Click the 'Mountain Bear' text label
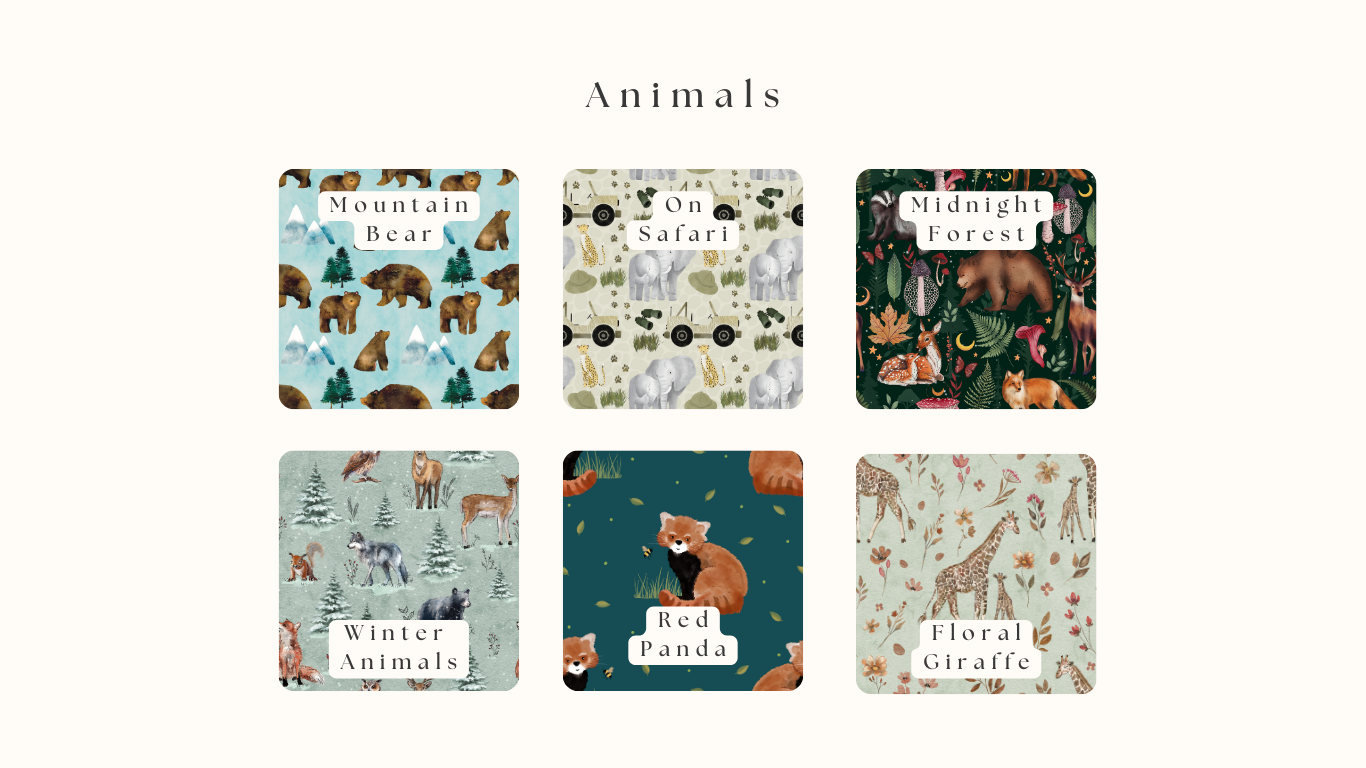The width and height of the screenshot is (1366, 768). click(399, 220)
